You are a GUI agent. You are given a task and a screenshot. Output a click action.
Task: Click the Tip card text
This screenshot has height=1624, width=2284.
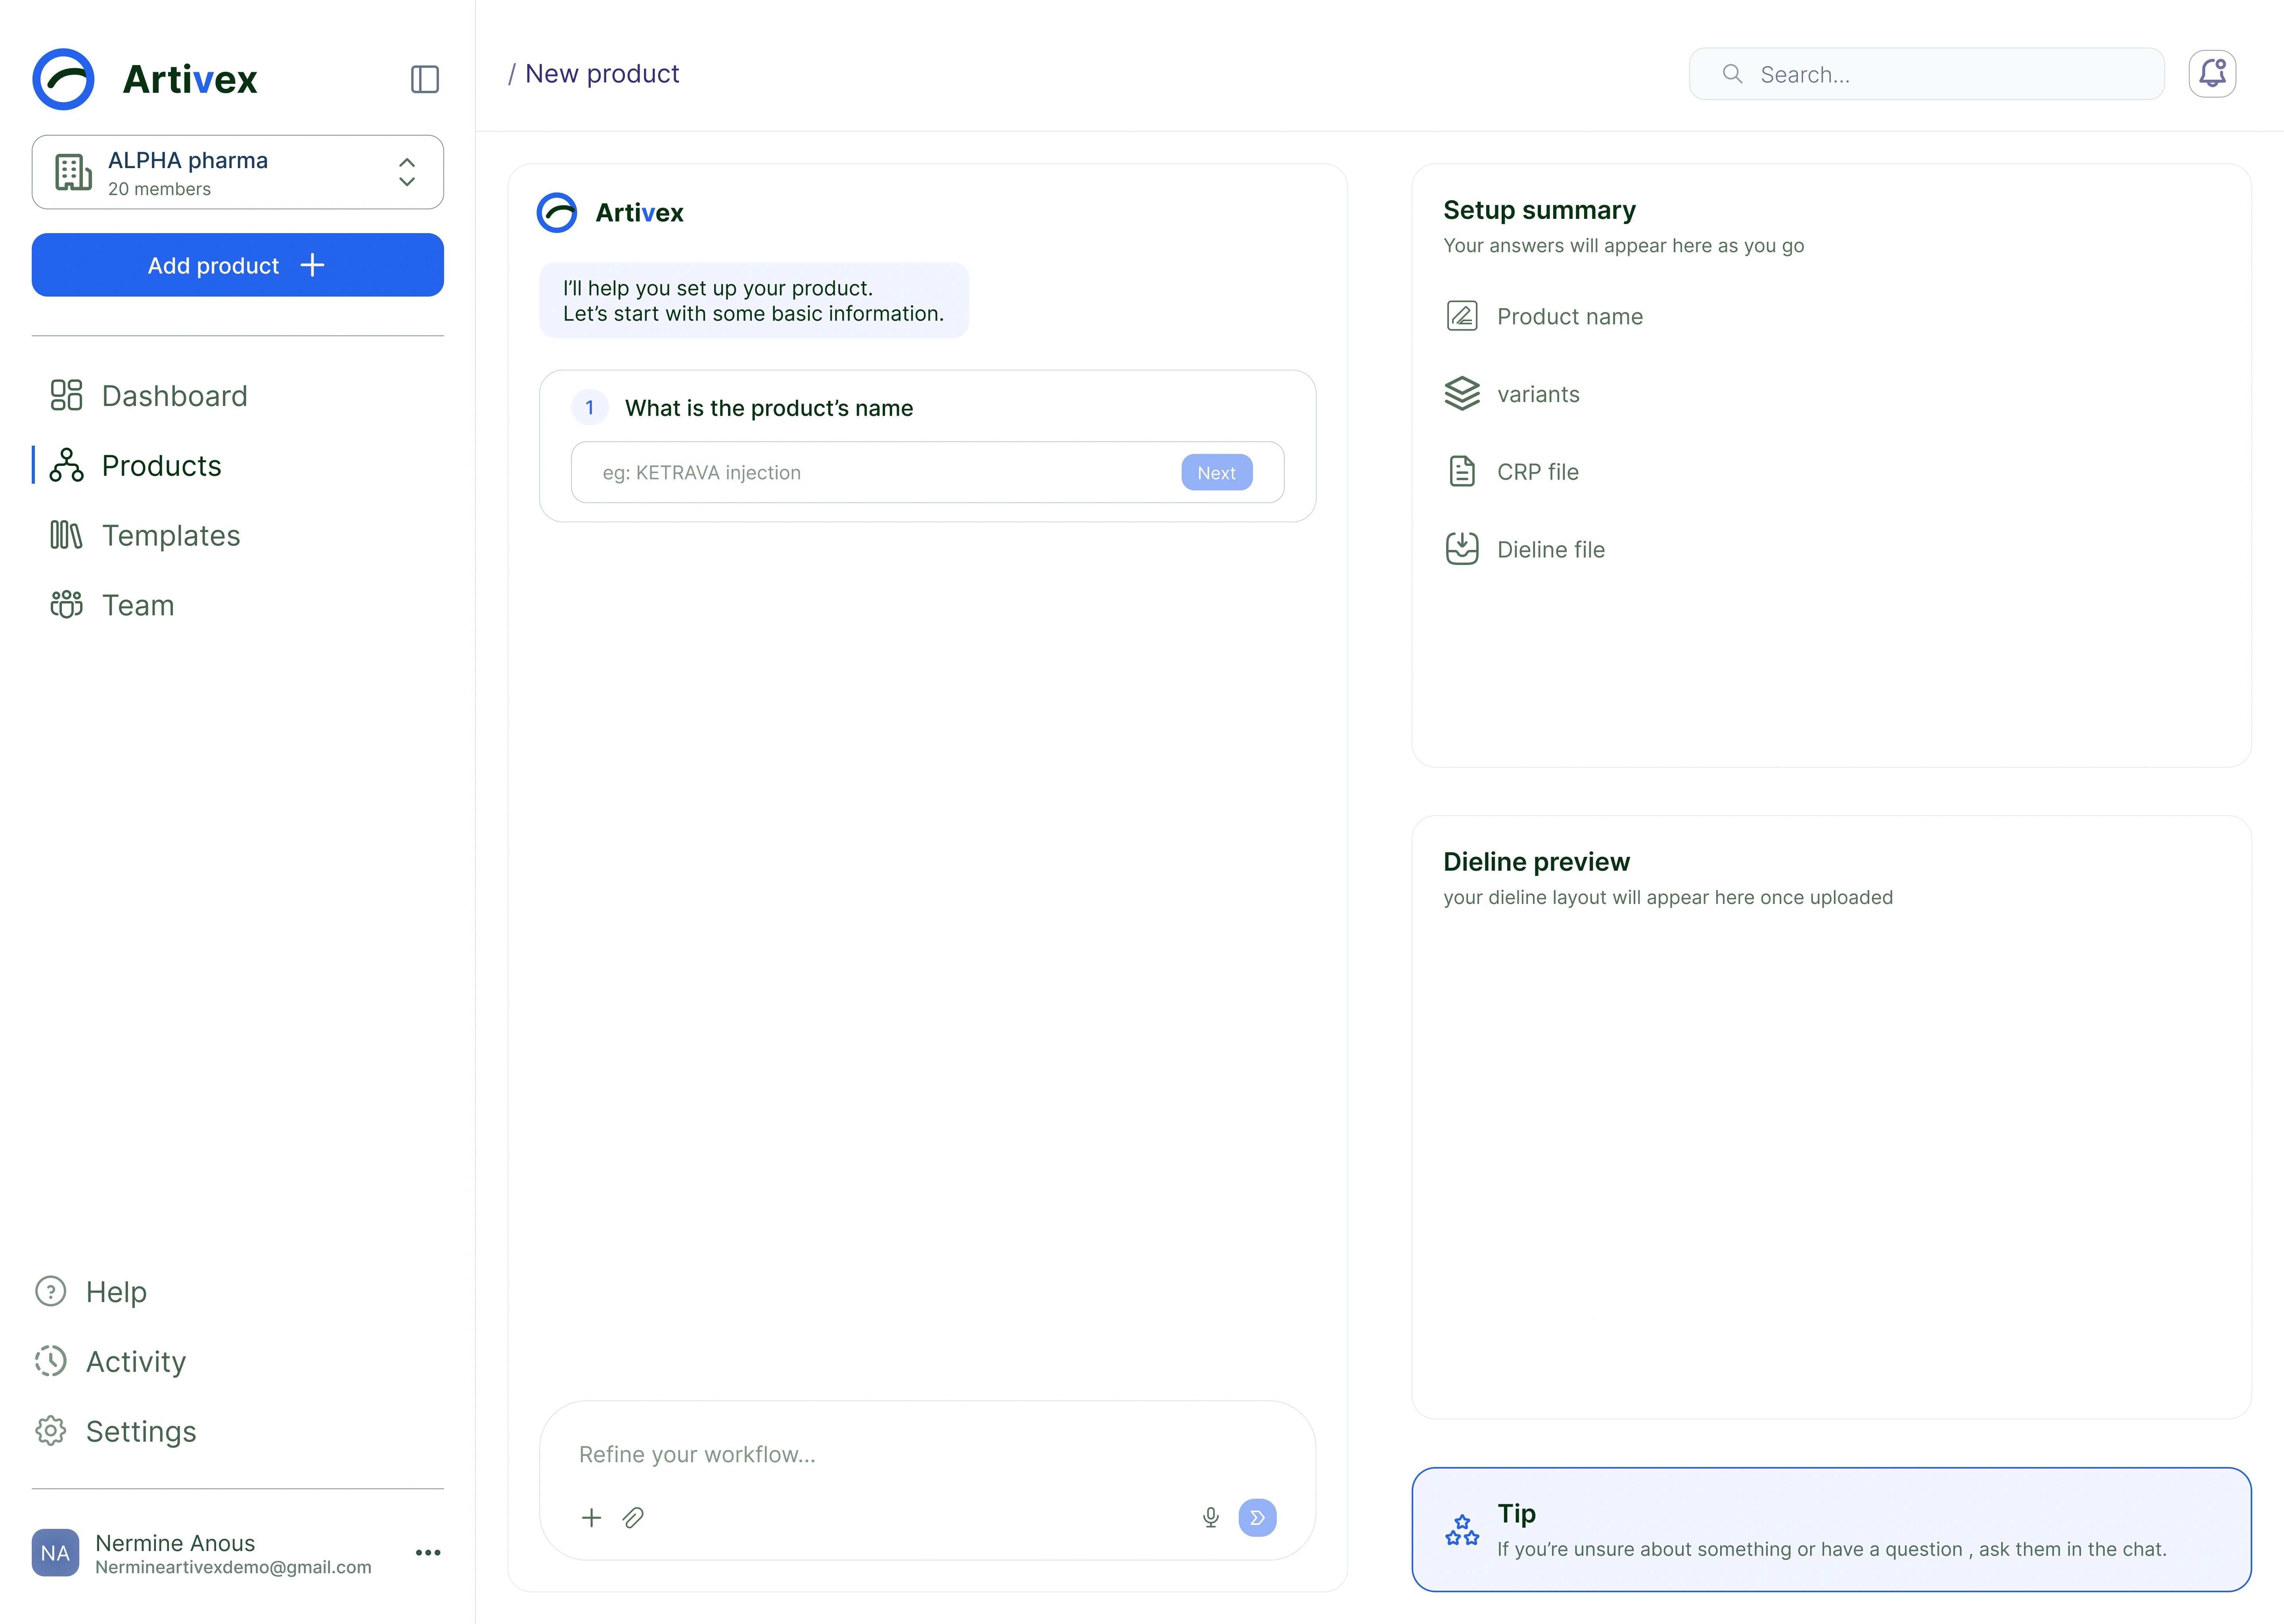[x=1832, y=1549]
